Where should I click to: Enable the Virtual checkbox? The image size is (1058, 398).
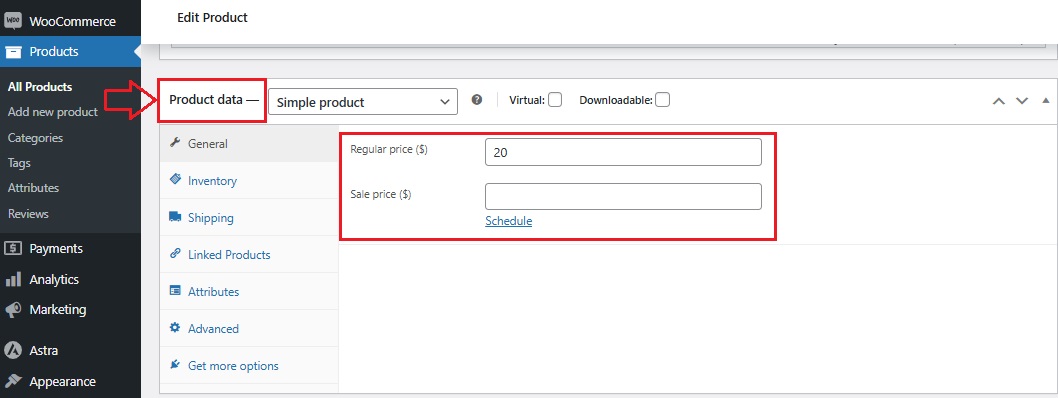coord(555,100)
